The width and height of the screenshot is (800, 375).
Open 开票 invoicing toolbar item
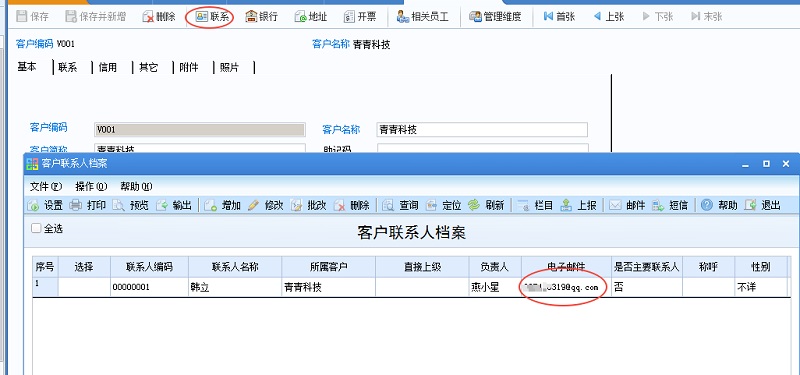360,17
